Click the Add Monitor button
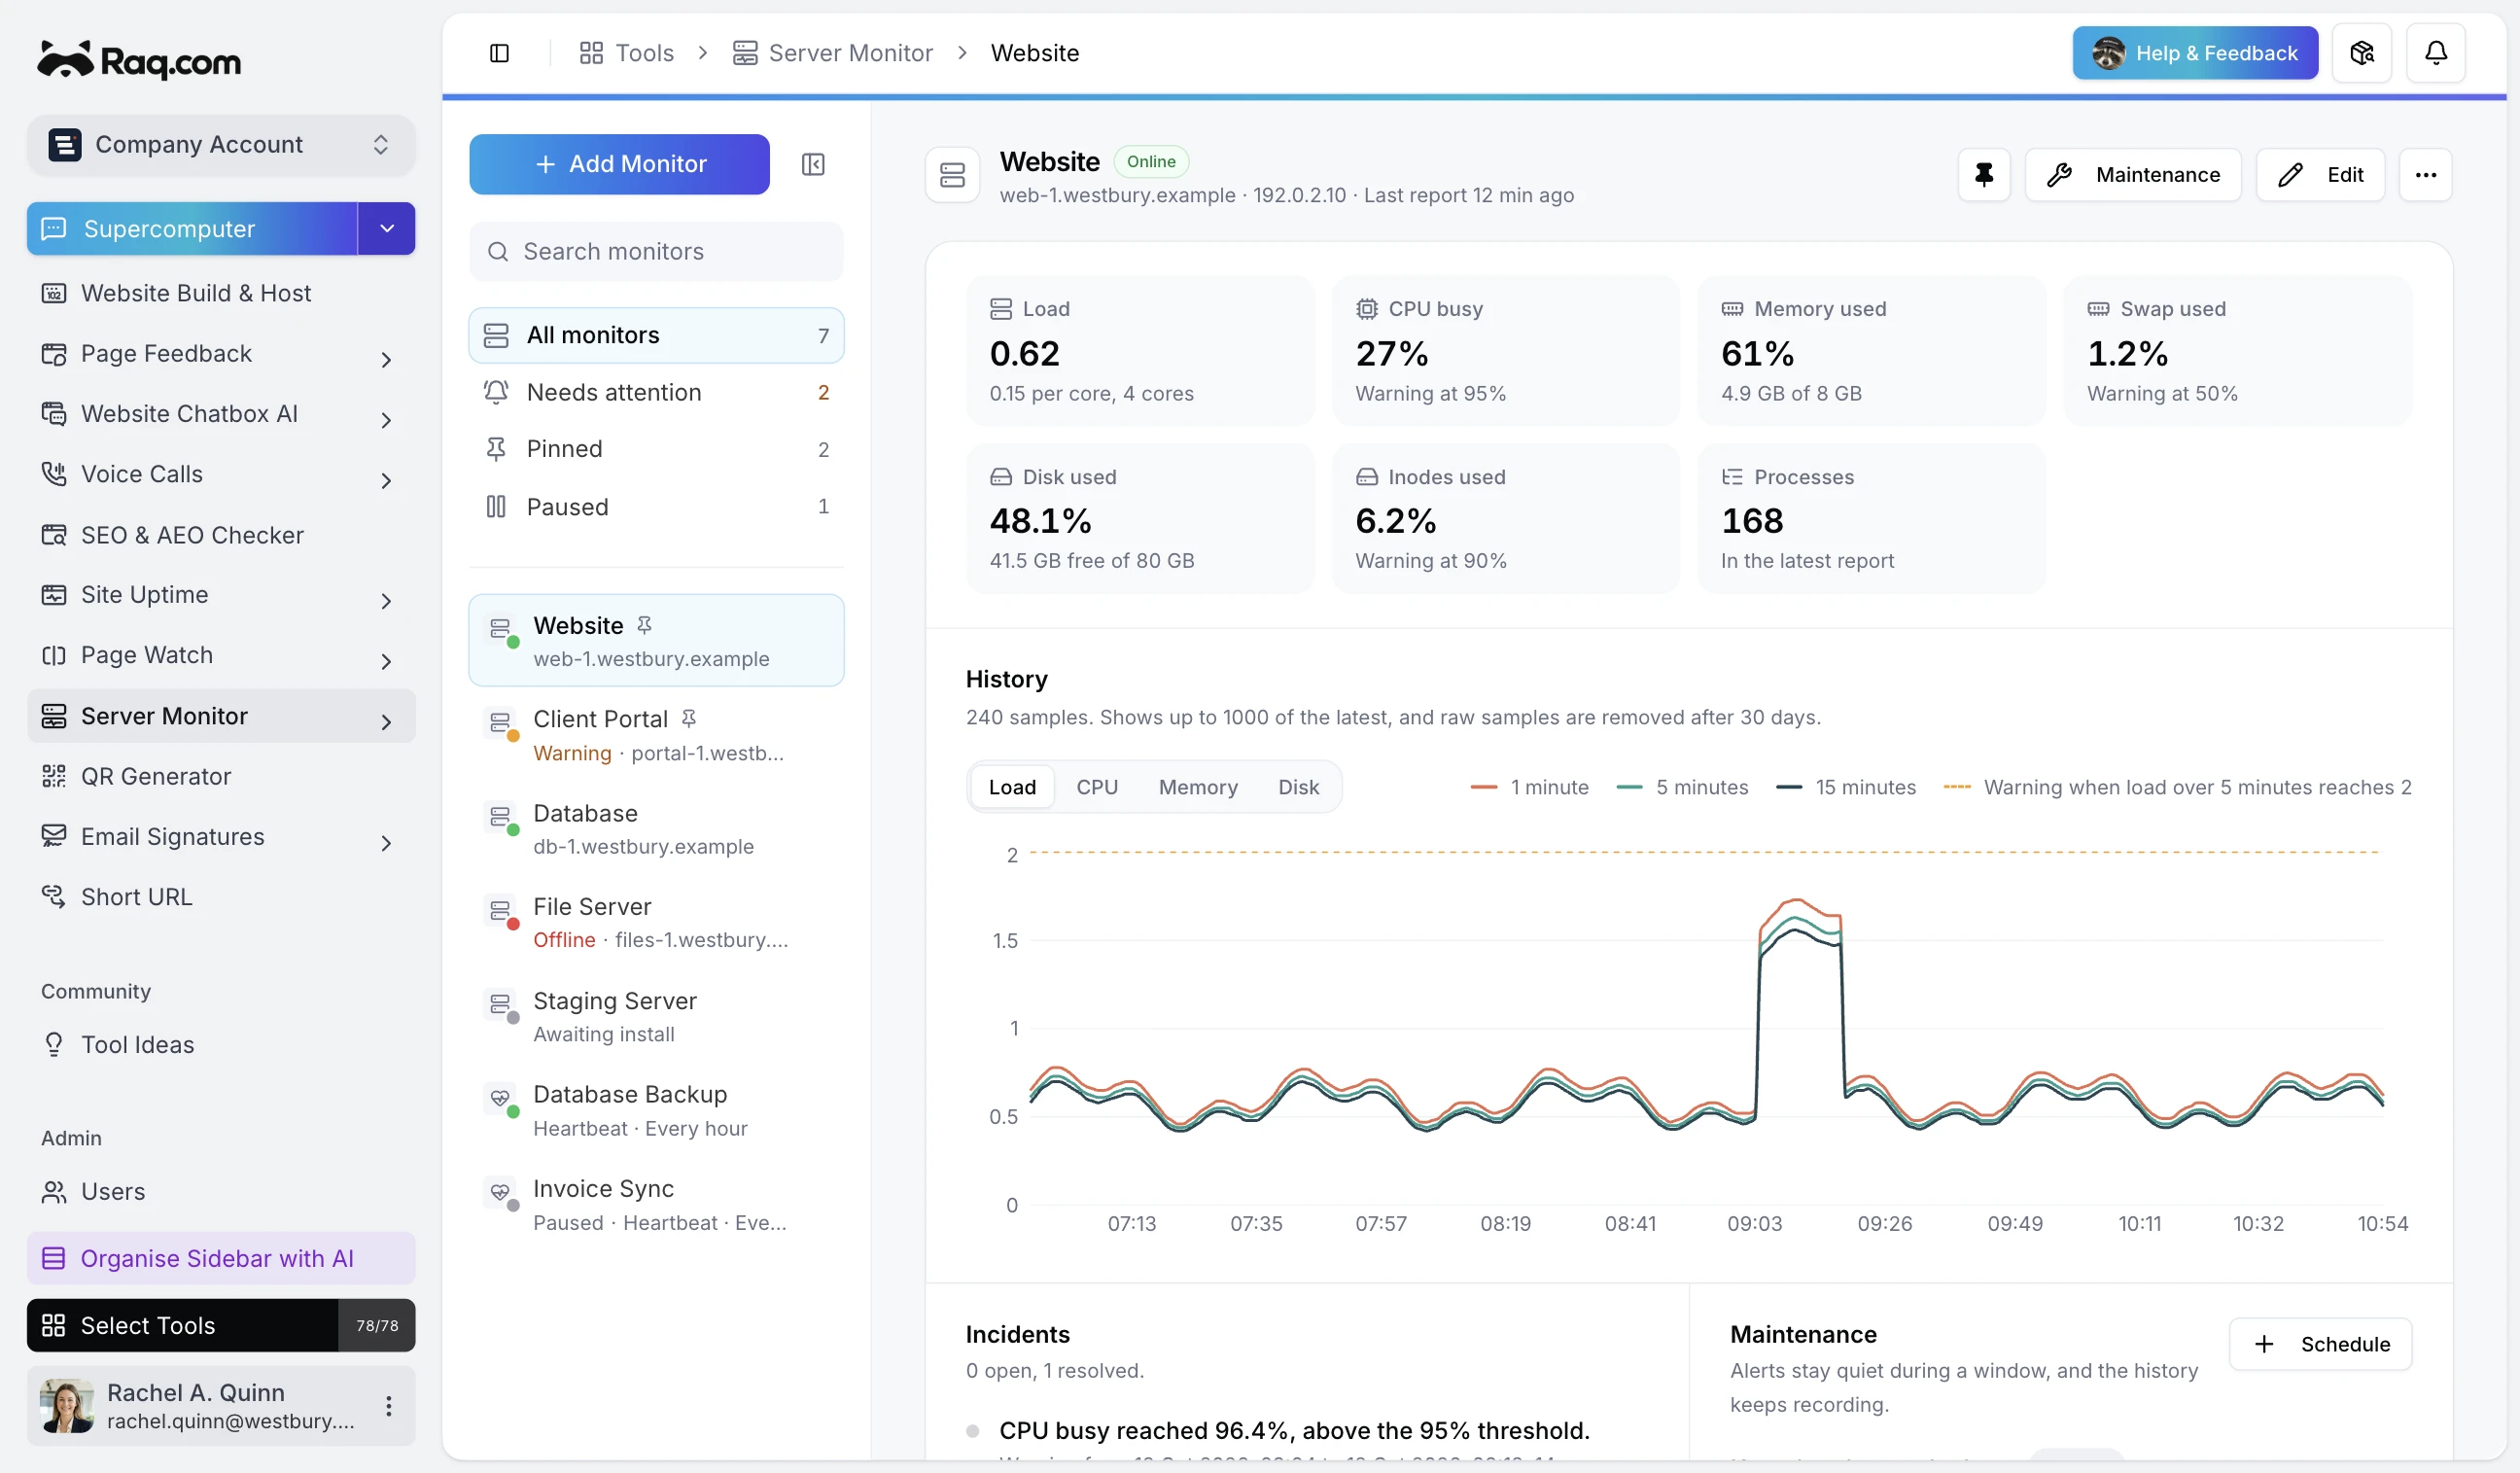This screenshot has height=1473, width=2520. point(619,164)
